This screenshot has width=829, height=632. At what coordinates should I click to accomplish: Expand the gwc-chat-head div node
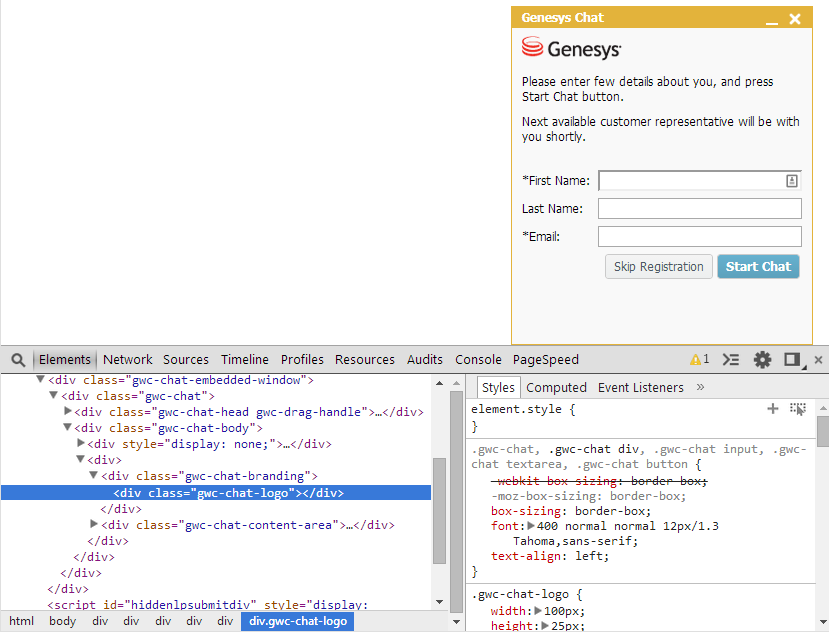click(68, 411)
